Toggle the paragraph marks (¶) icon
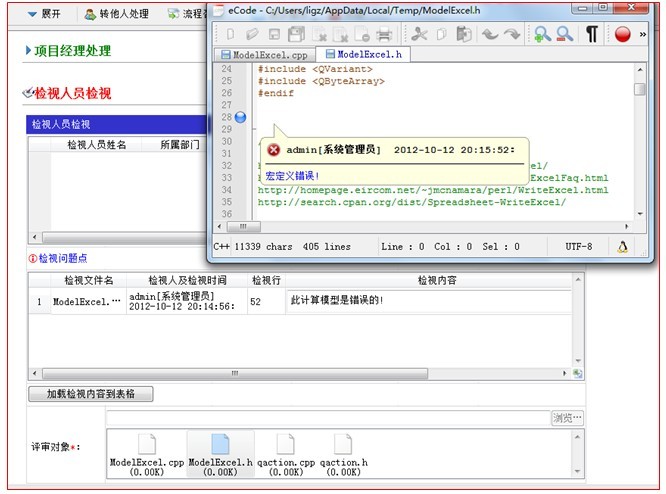 [592, 35]
